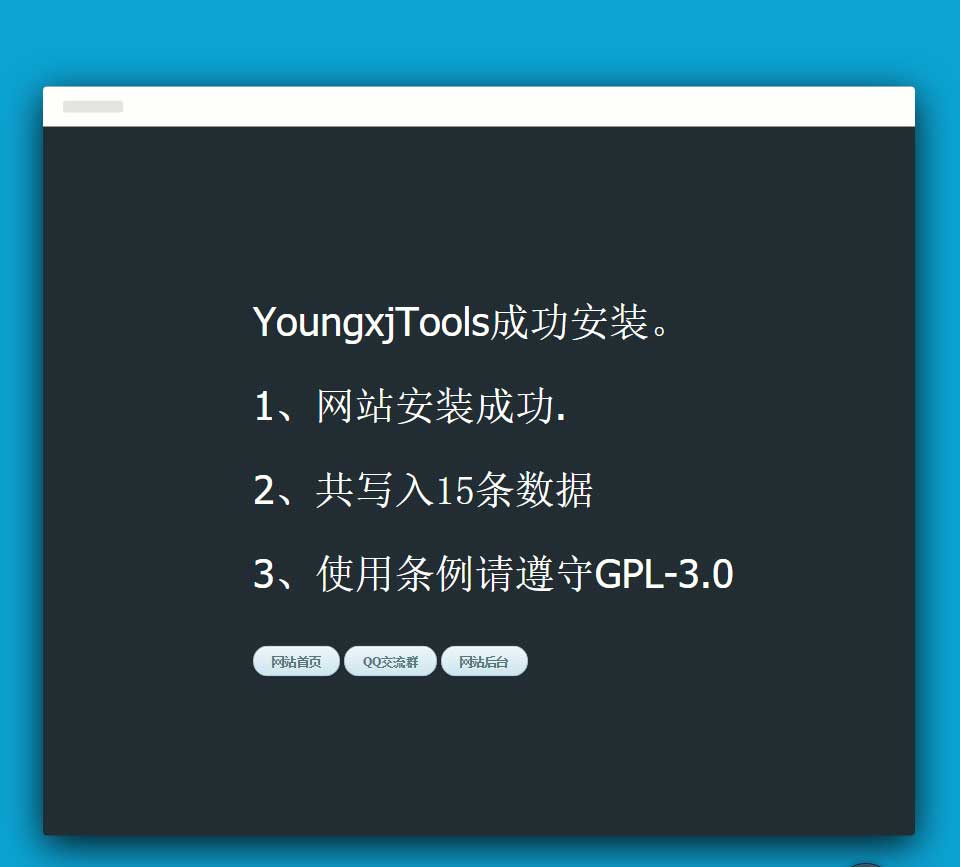Click the rightmost pill-shaped button
The width and height of the screenshot is (960, 867).
pos(484,661)
